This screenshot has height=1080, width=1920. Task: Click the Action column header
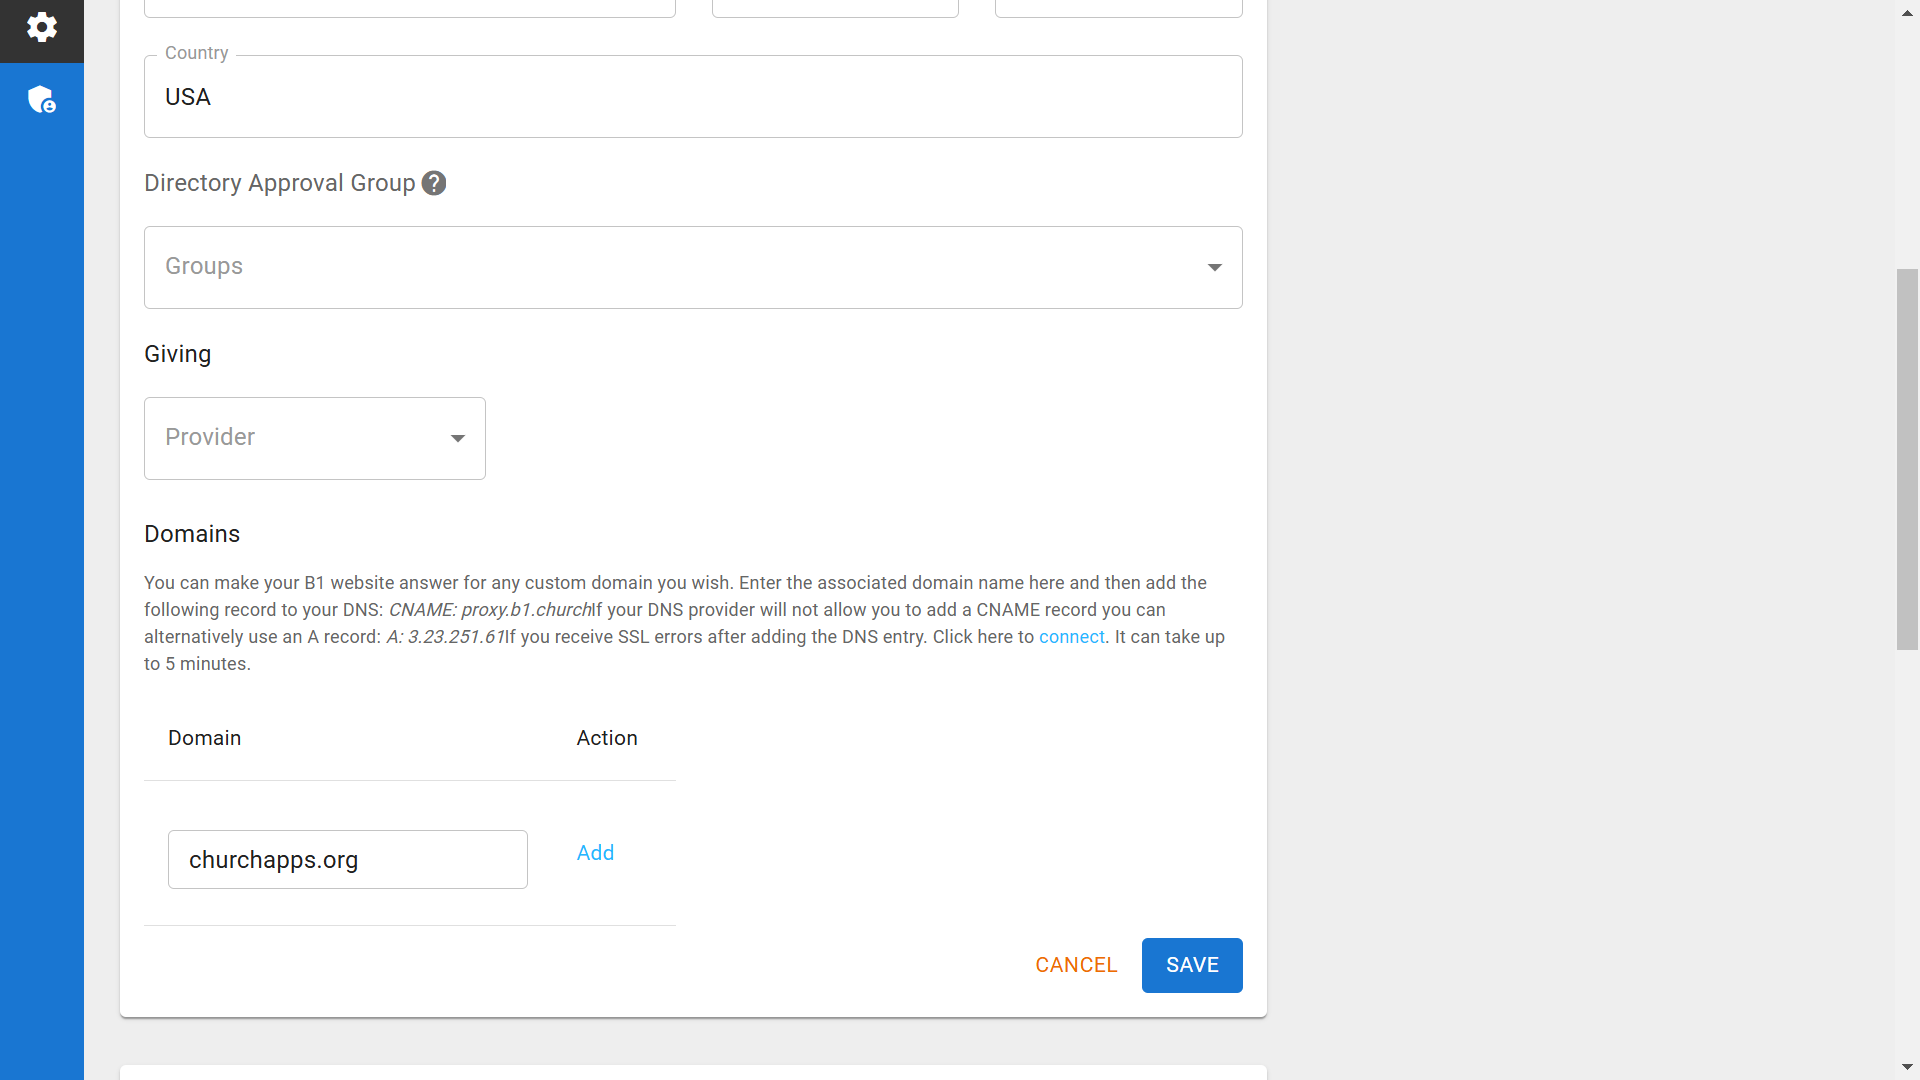[x=606, y=738]
